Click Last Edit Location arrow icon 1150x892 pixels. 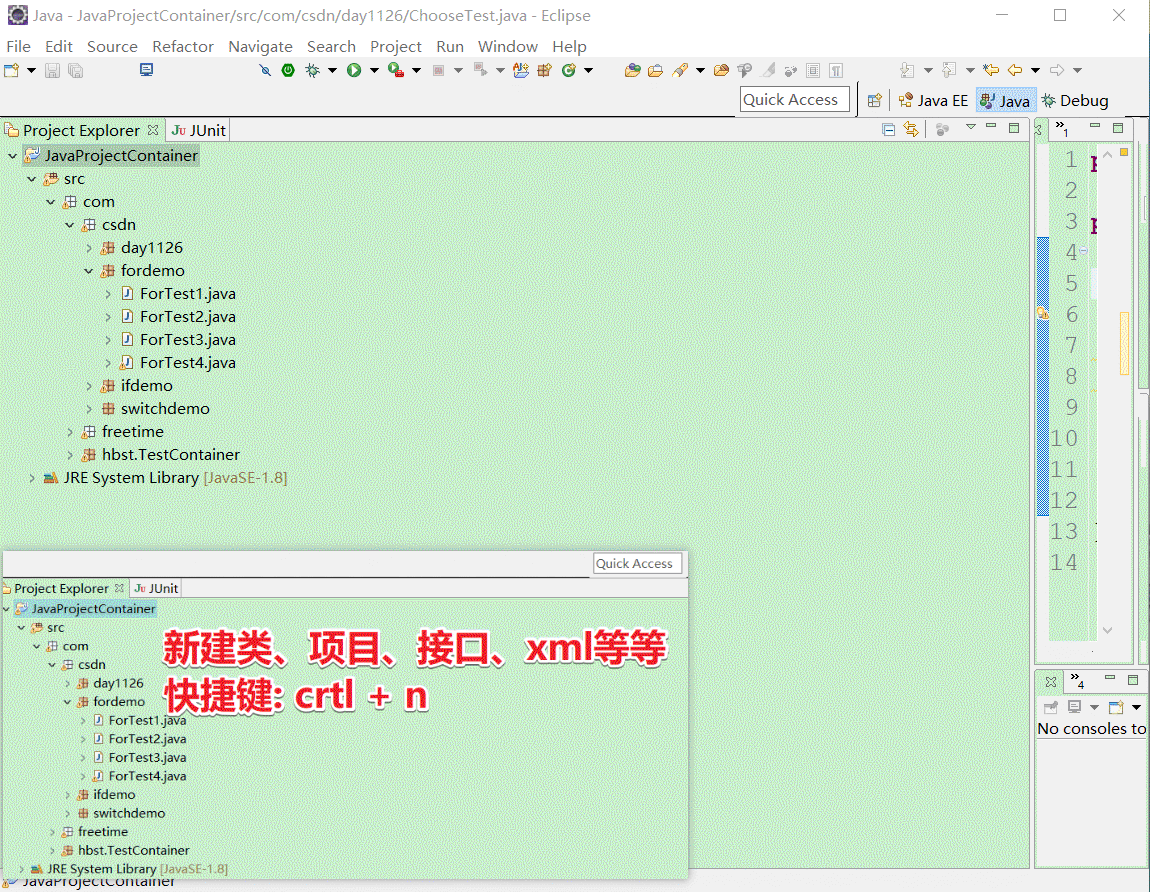[992, 70]
